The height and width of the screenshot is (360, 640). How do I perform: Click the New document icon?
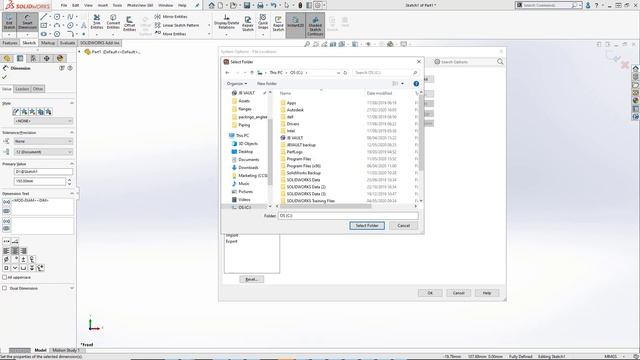(x=220, y=5)
